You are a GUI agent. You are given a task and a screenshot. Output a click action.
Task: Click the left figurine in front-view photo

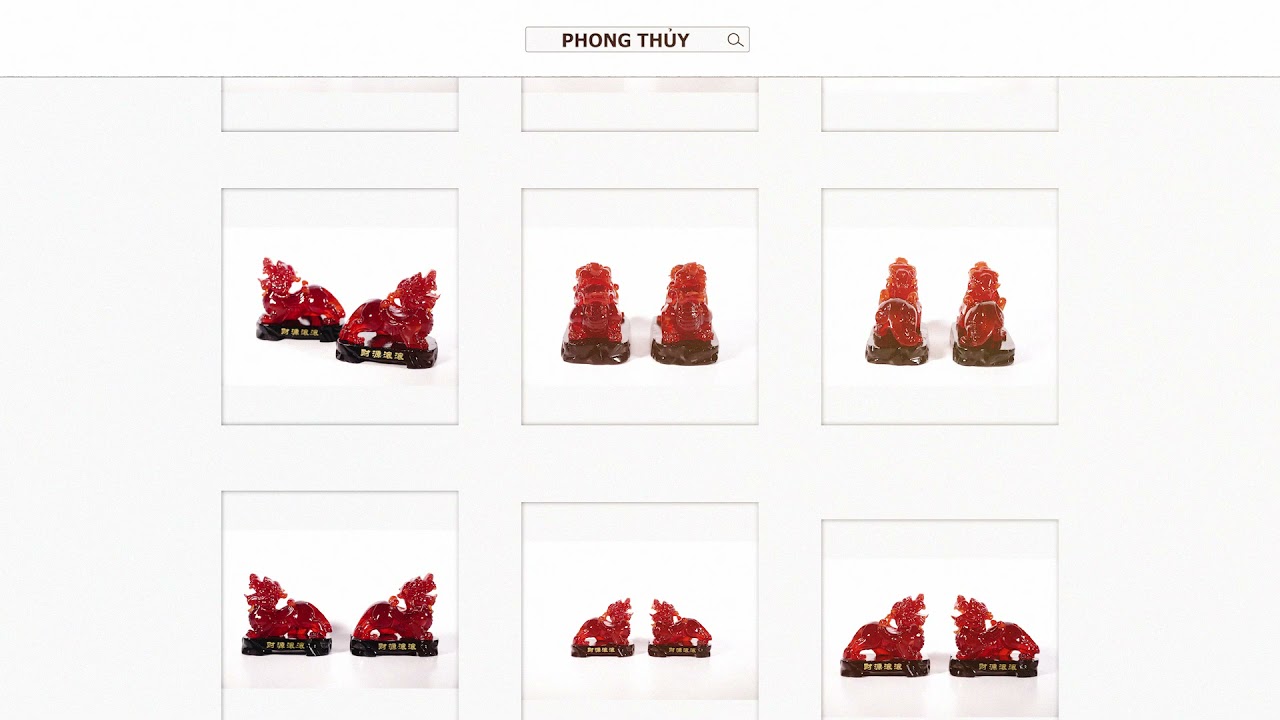[x=596, y=313]
